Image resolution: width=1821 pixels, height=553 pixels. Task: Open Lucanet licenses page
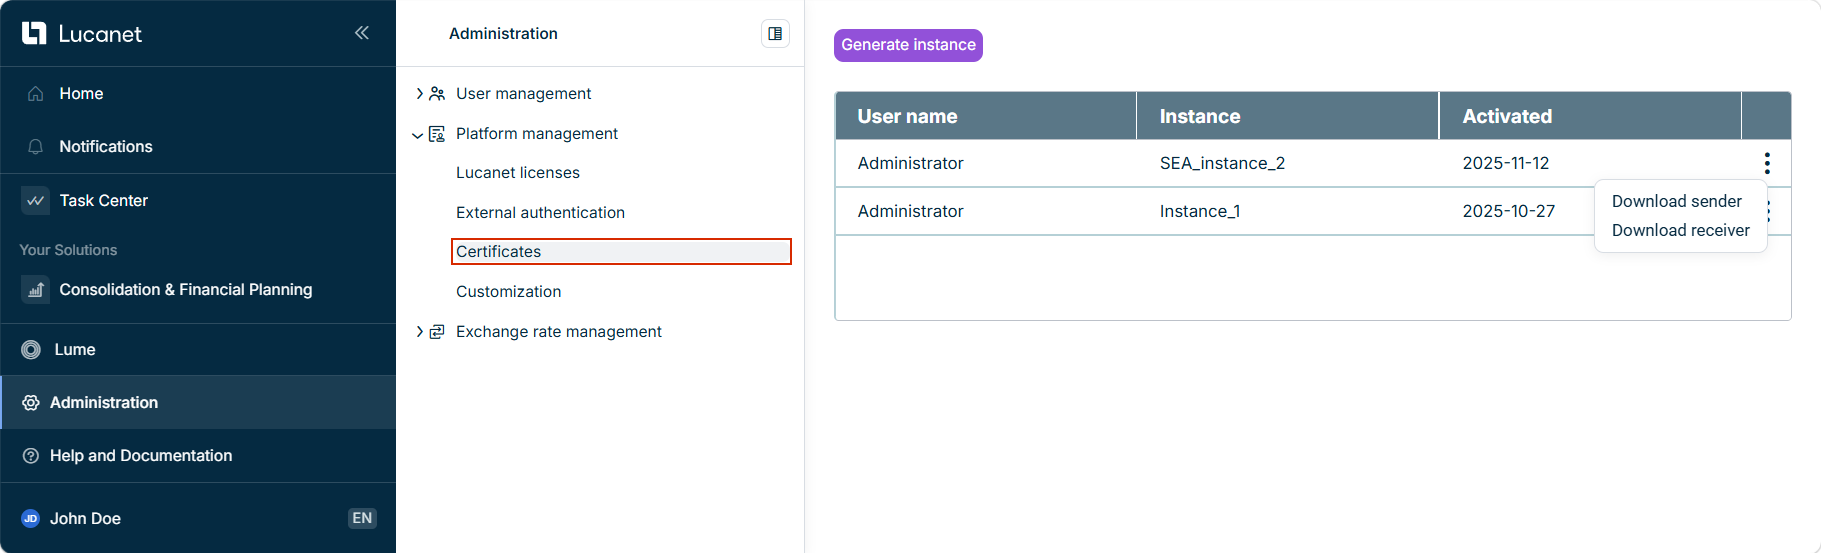pos(518,172)
